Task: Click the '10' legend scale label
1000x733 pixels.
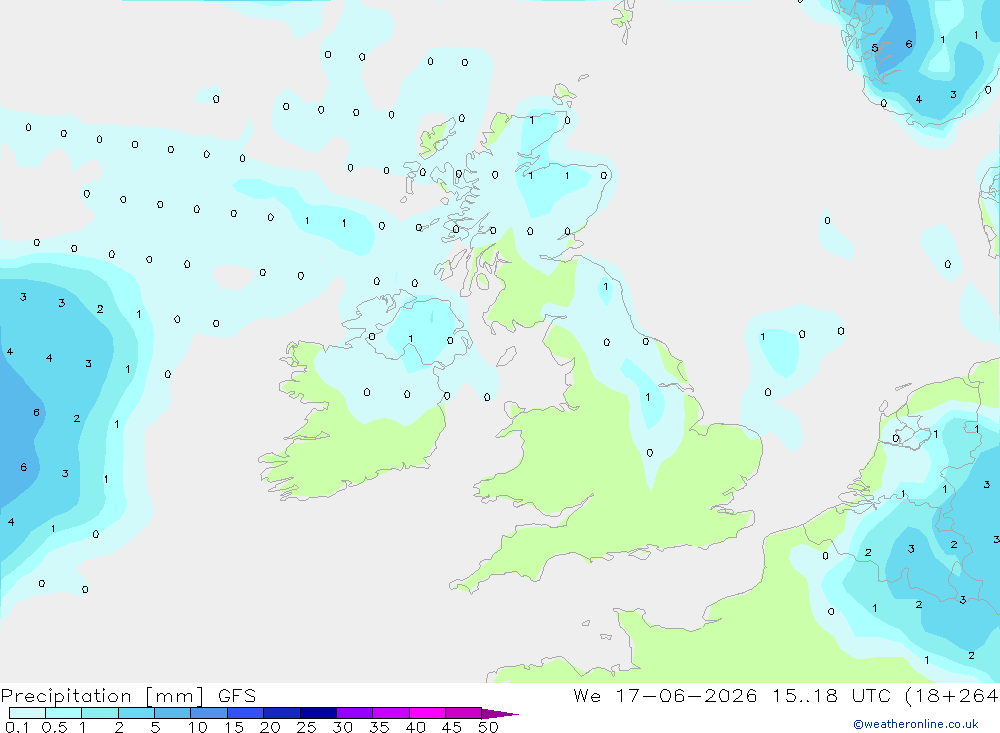Action: pos(198,727)
